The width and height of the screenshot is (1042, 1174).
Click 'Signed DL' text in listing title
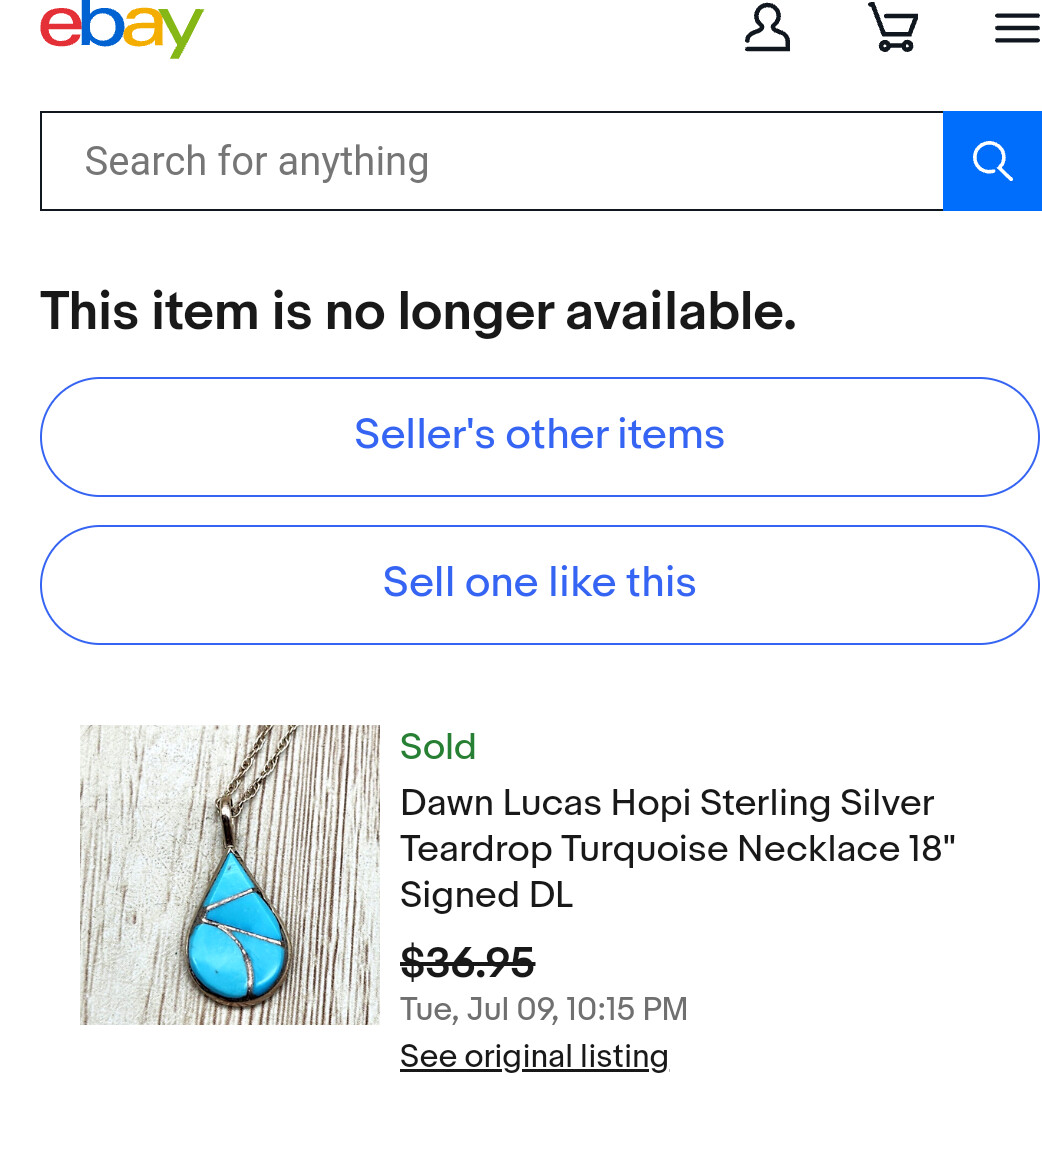point(487,895)
